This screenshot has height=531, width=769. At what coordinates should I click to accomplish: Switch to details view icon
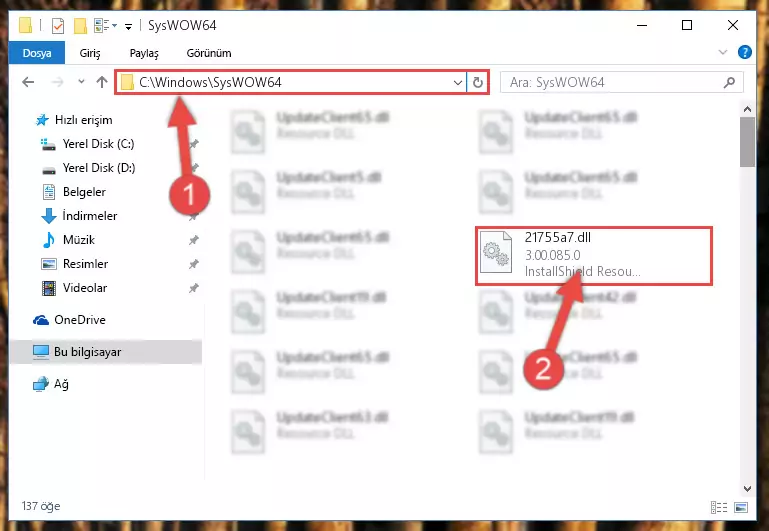(719, 507)
